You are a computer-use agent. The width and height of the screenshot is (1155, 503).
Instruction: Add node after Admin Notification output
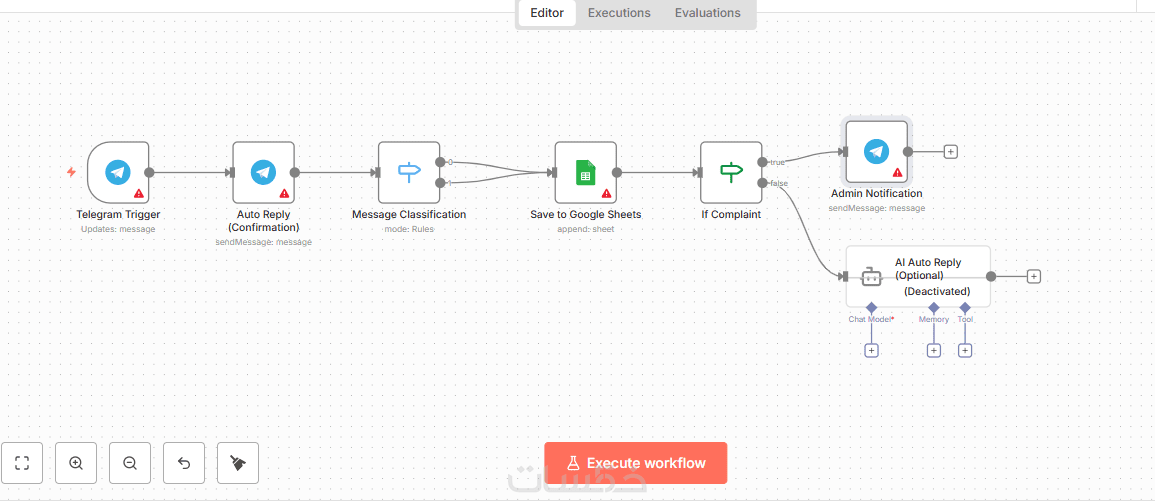(x=951, y=152)
